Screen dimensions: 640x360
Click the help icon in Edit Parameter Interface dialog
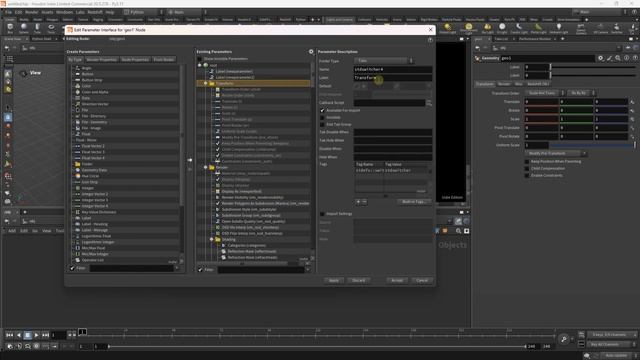430,40
